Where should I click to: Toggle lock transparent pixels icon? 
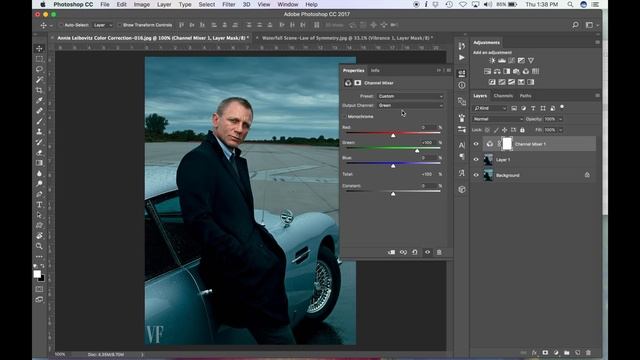pyautogui.click(x=487, y=130)
